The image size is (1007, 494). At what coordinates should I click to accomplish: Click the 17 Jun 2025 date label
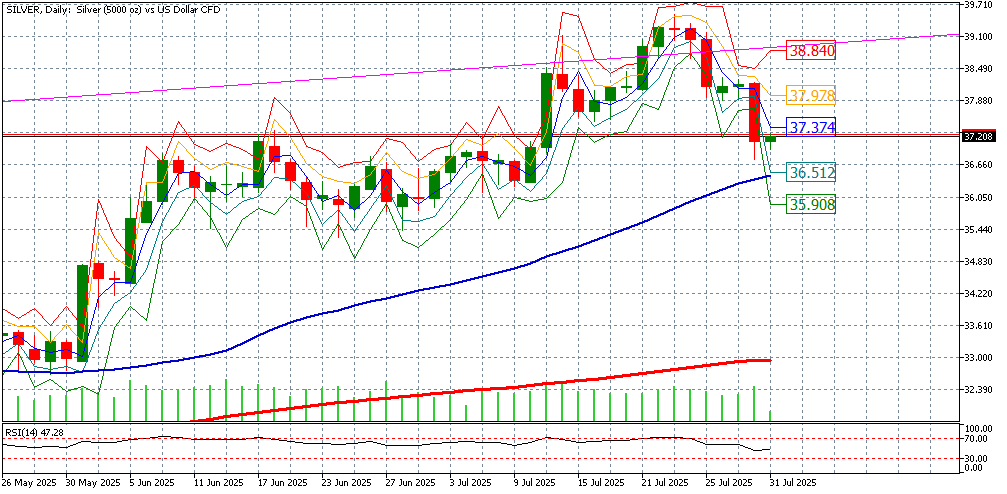coord(283,482)
